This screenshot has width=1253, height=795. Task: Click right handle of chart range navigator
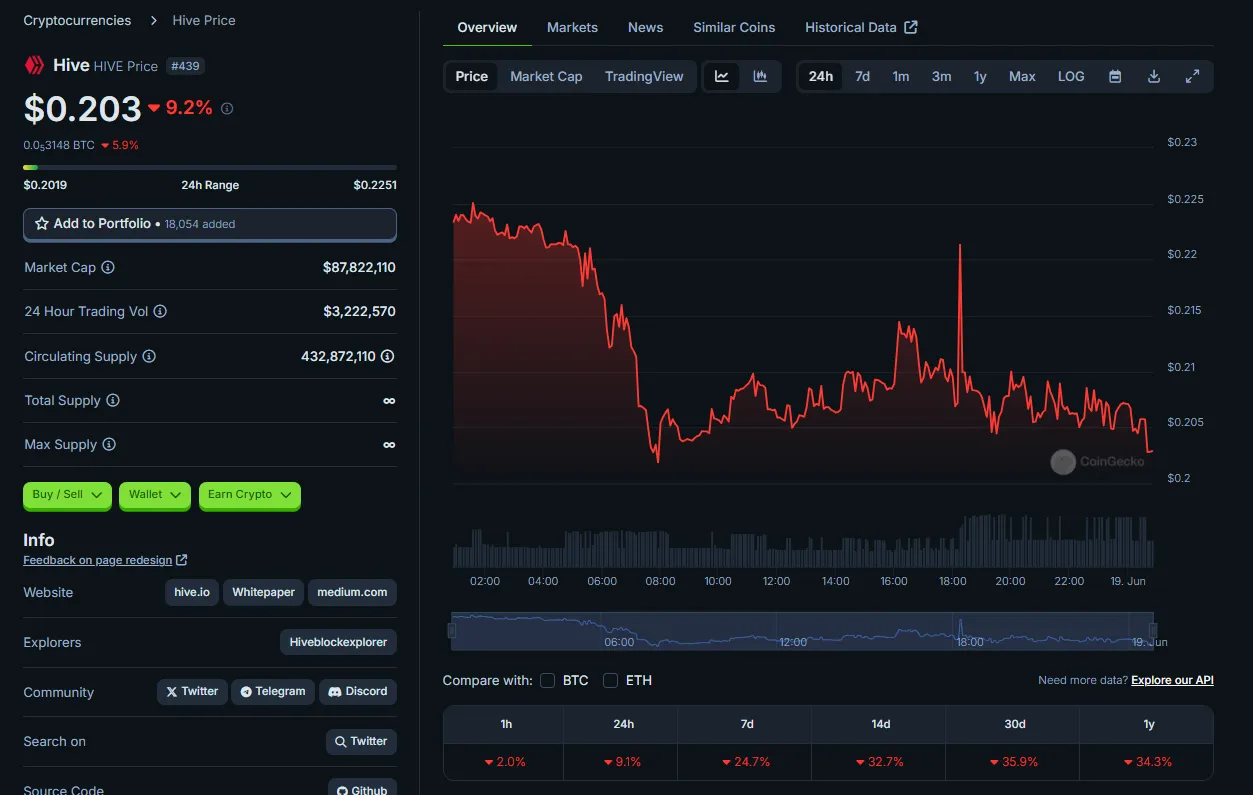(x=1153, y=631)
